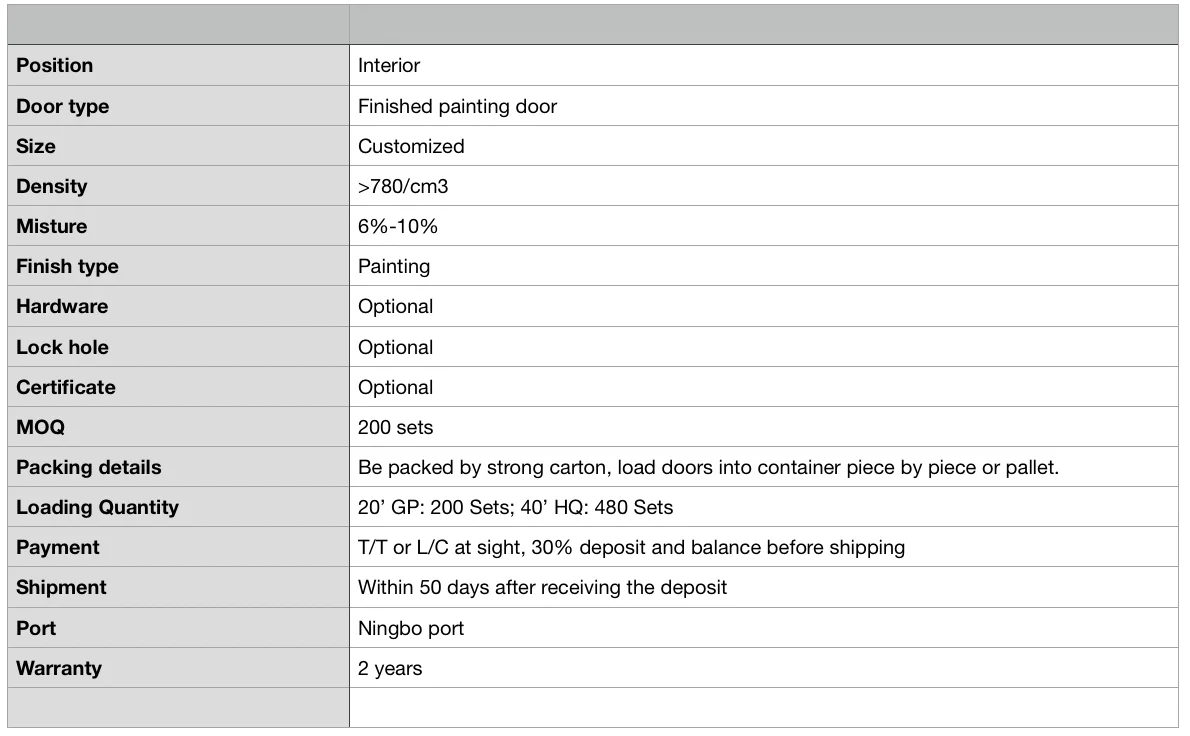Select the Hardware row's 'Optional' value

pyautogui.click(x=395, y=306)
